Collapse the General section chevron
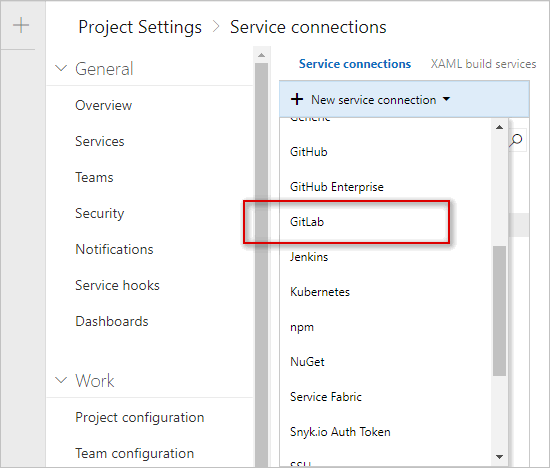 pyautogui.click(x=61, y=68)
